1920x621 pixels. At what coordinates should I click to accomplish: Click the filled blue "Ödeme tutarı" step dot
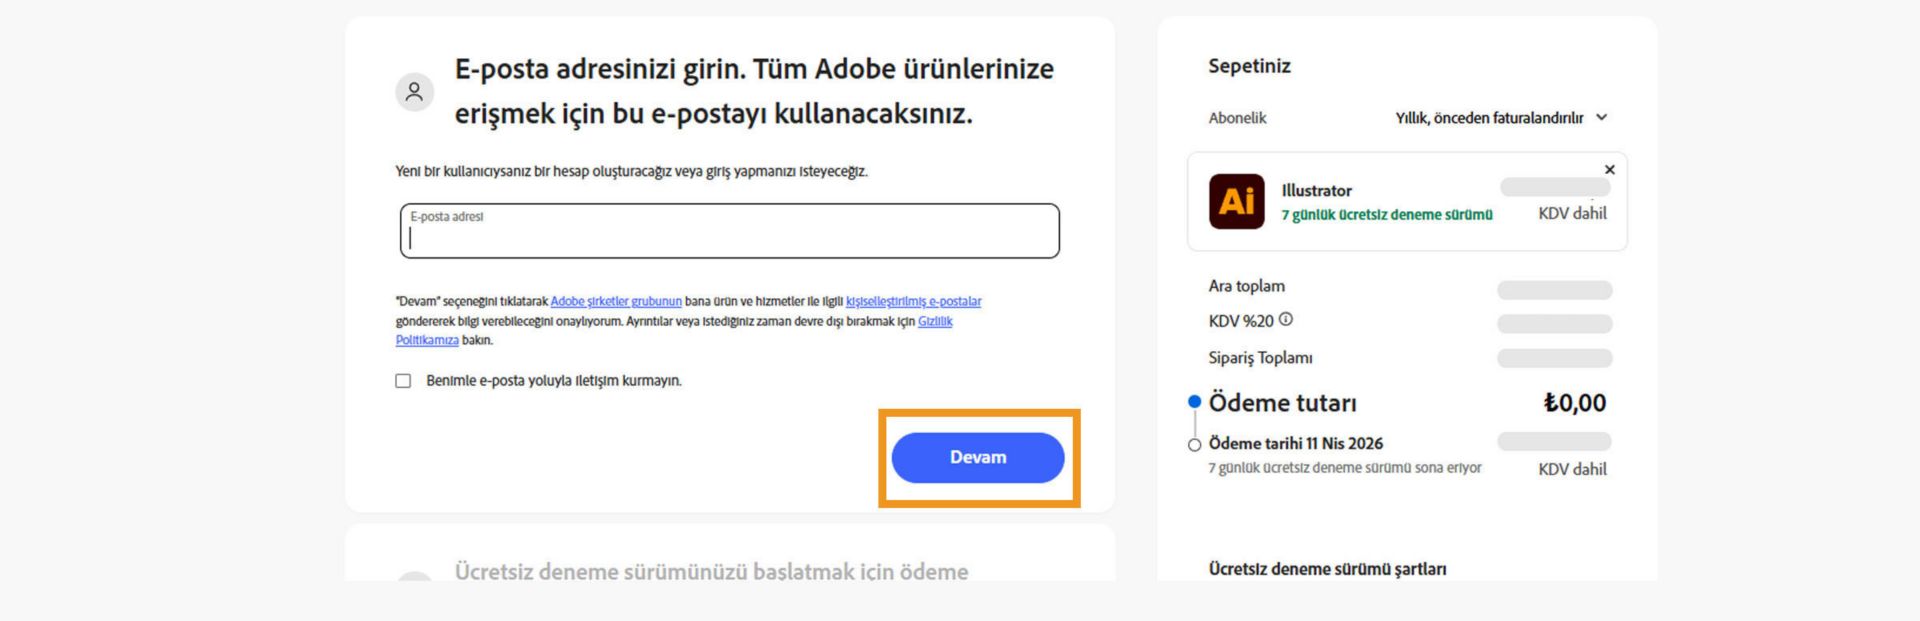click(1192, 402)
